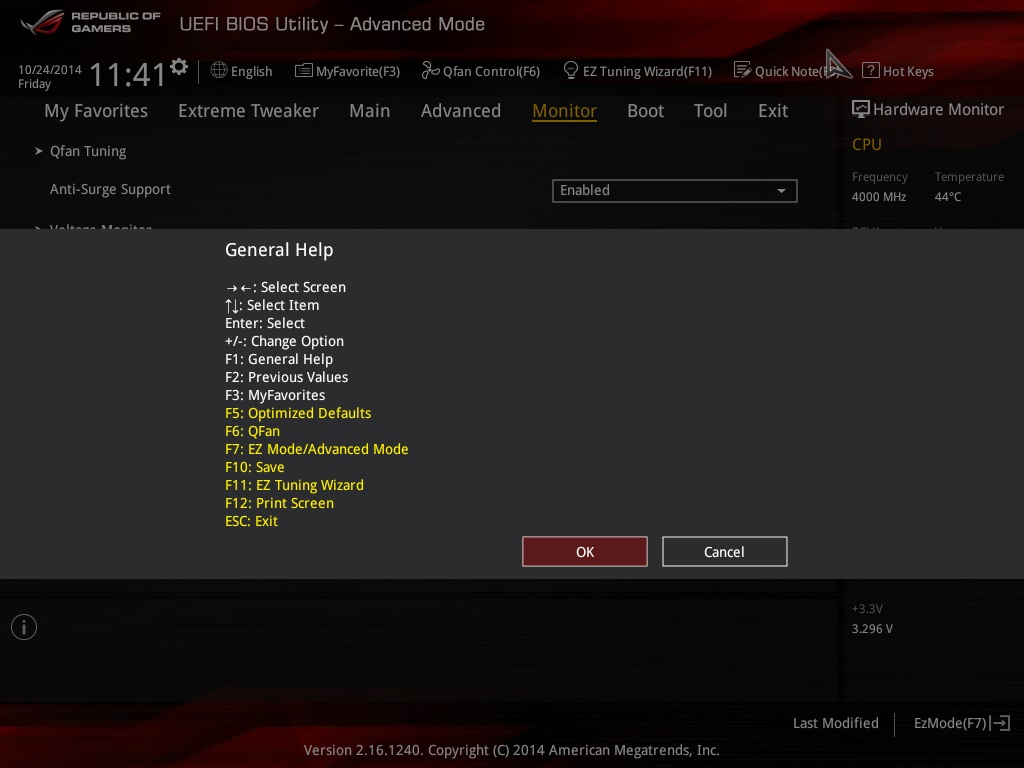Open the Advanced tab

[461, 110]
